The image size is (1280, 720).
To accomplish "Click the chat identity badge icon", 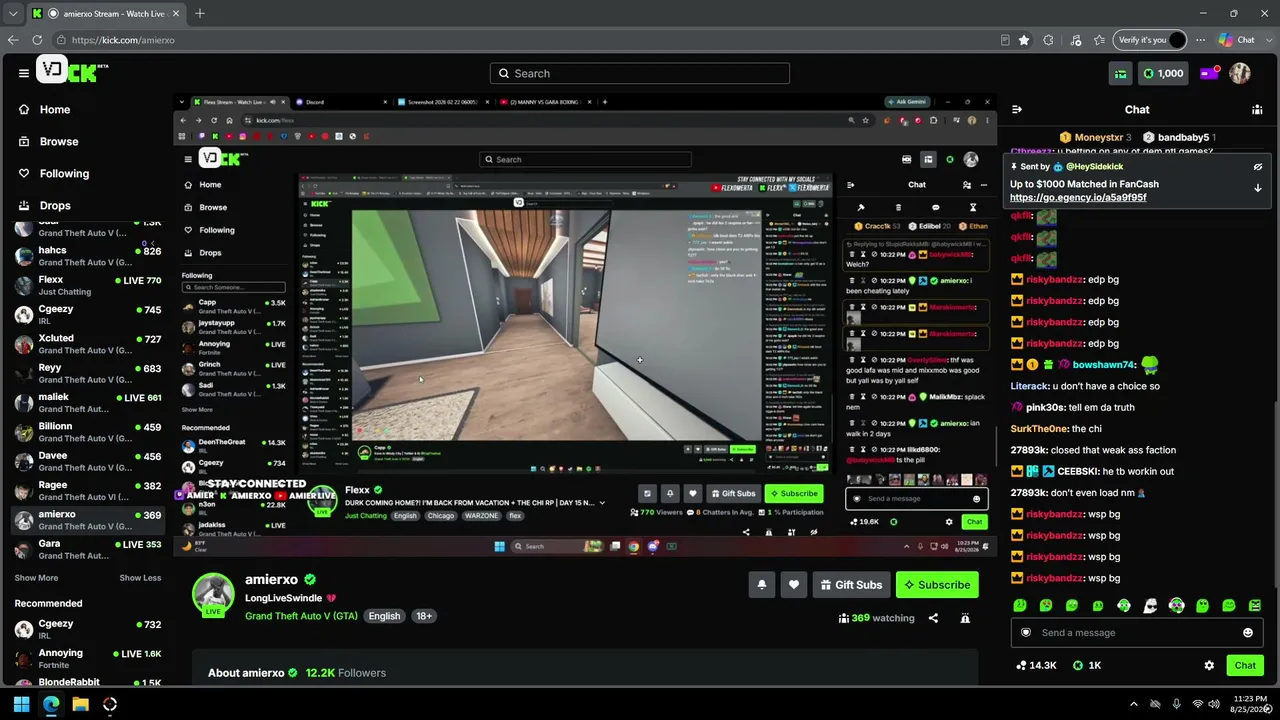I will click(x=1025, y=633).
